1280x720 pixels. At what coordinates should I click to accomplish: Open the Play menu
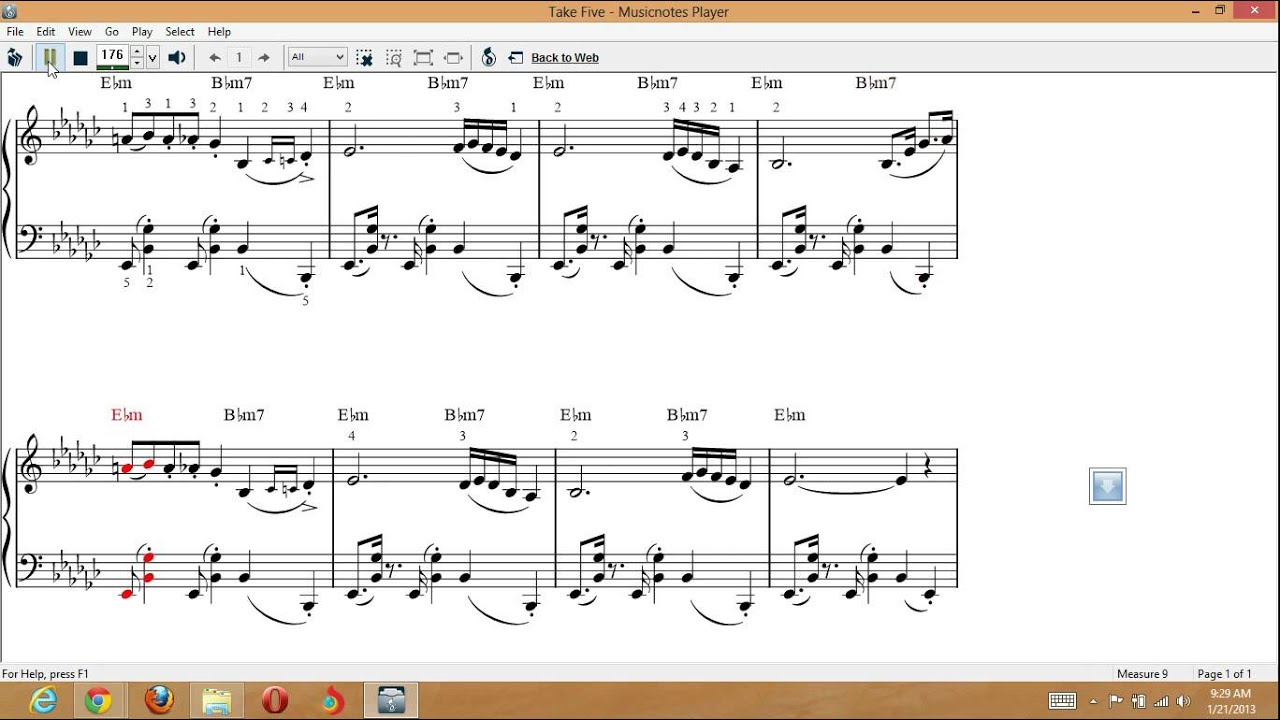tap(142, 32)
